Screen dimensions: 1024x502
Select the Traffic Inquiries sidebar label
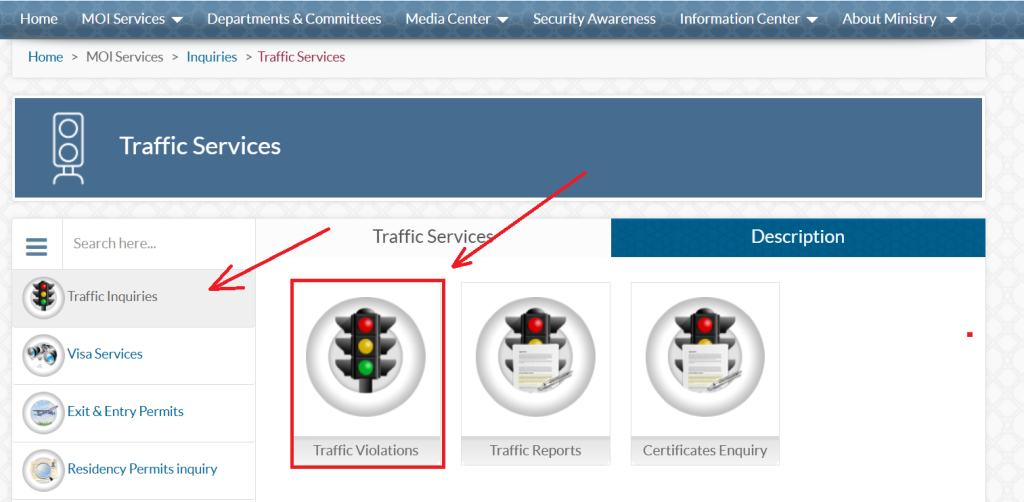click(x=112, y=296)
